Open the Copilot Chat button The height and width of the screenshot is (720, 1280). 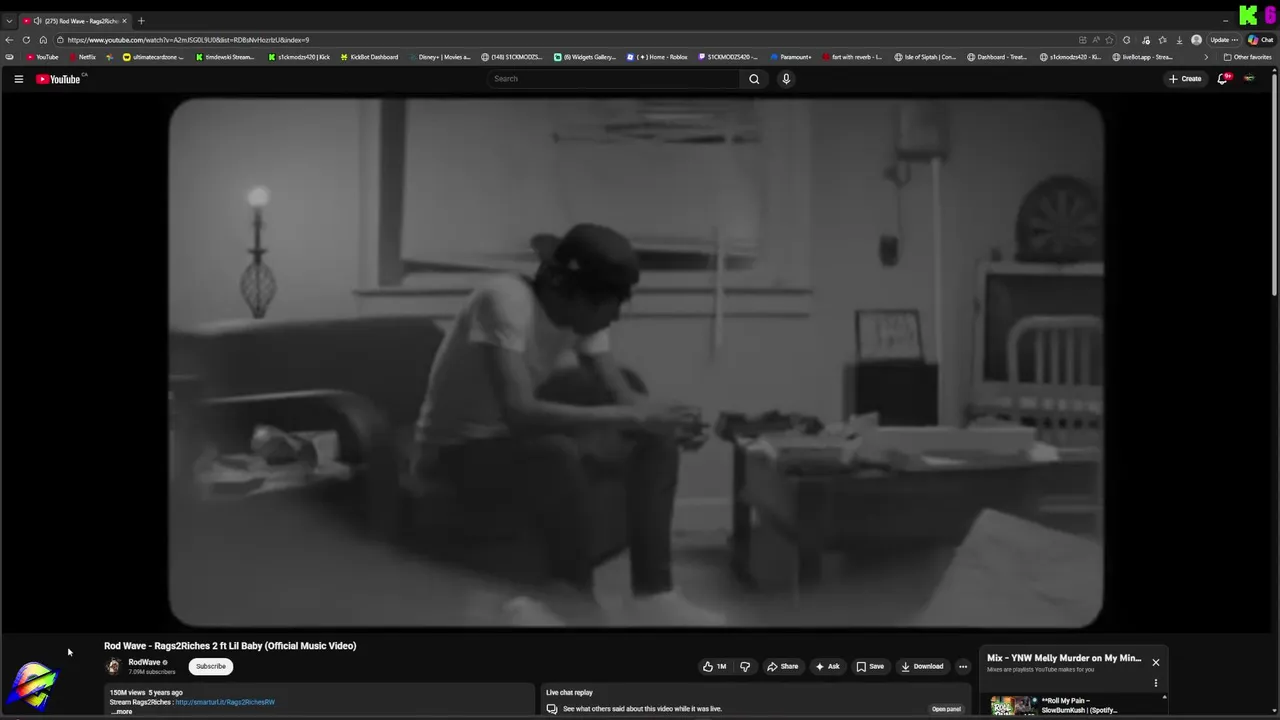[1261, 40]
